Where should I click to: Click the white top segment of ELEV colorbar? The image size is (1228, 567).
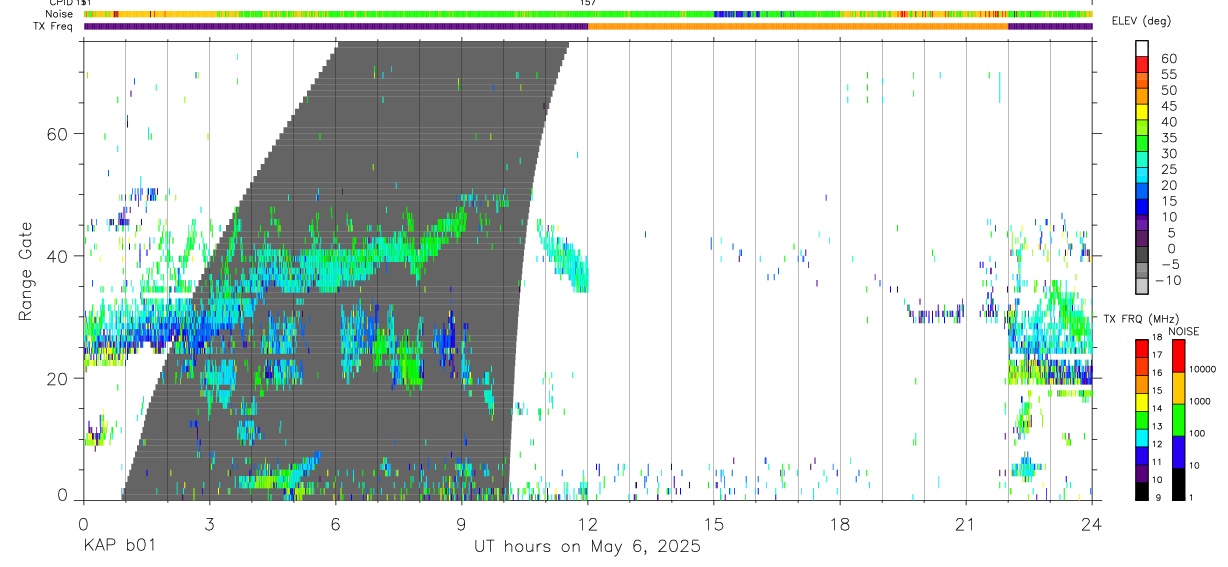click(1142, 48)
